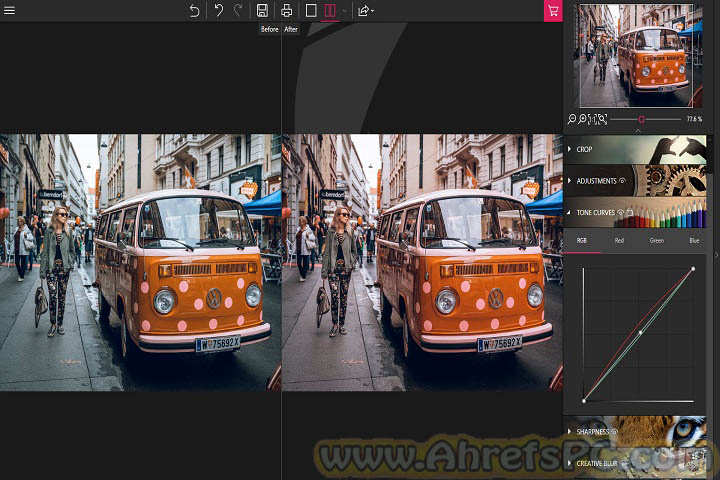Click the 77.6 % zoom value

click(694, 119)
